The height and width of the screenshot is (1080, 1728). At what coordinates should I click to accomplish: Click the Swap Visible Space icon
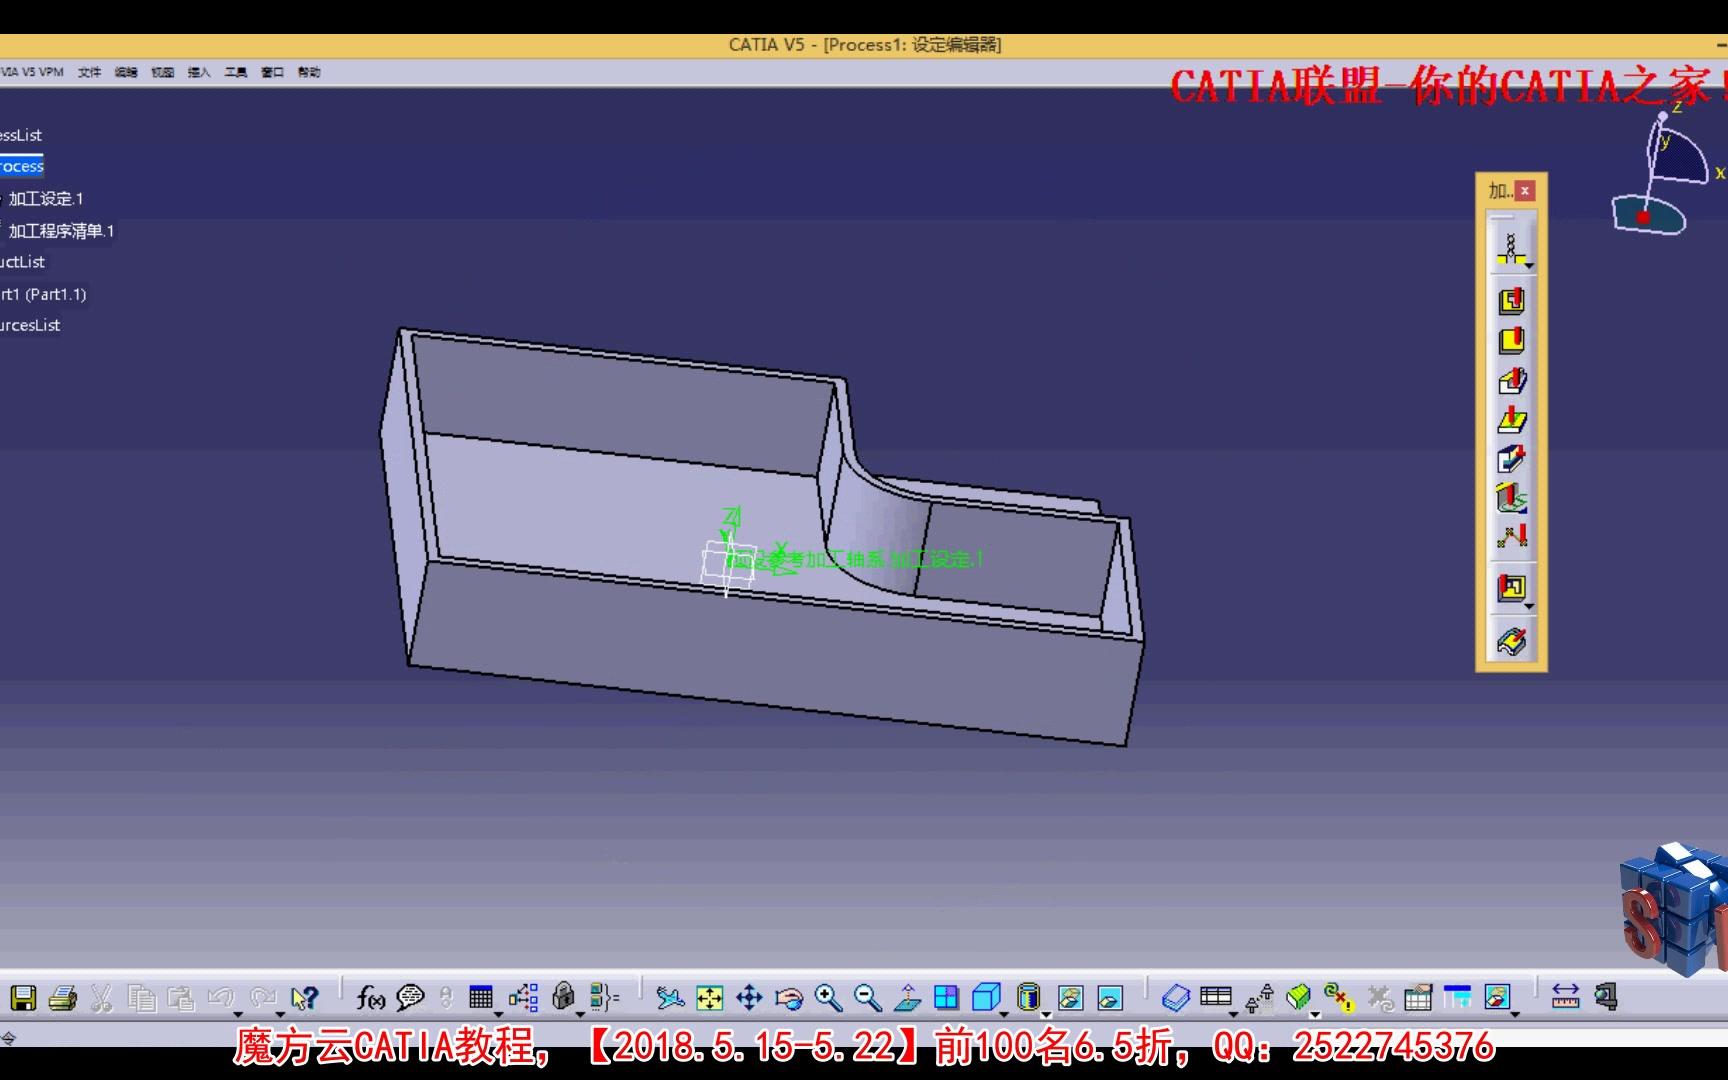(1110, 997)
